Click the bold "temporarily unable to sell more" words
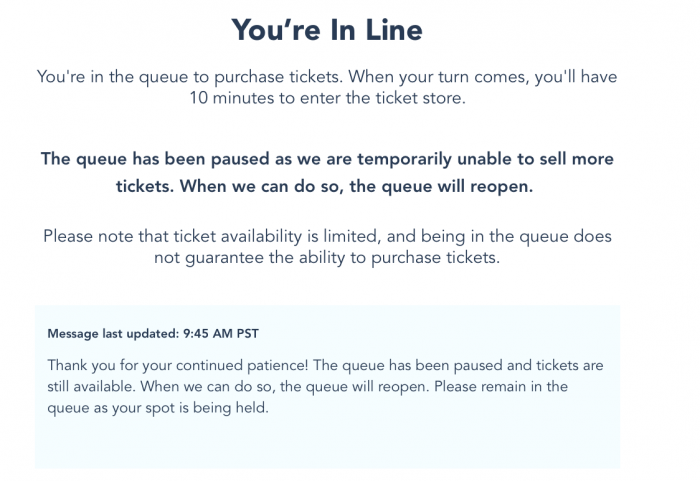Image resolution: width=700 pixels, height=481 pixels. [485, 159]
